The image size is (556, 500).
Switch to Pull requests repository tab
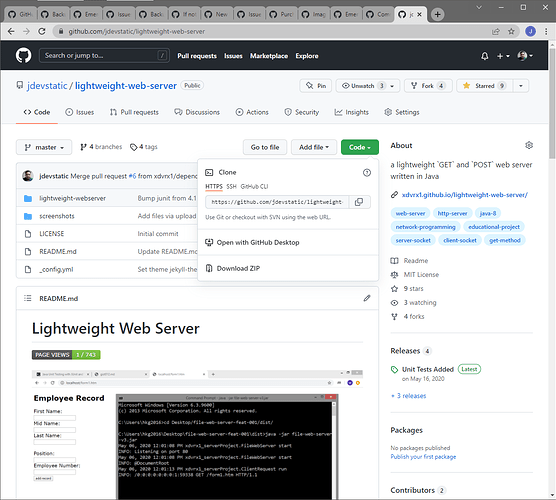coord(134,112)
